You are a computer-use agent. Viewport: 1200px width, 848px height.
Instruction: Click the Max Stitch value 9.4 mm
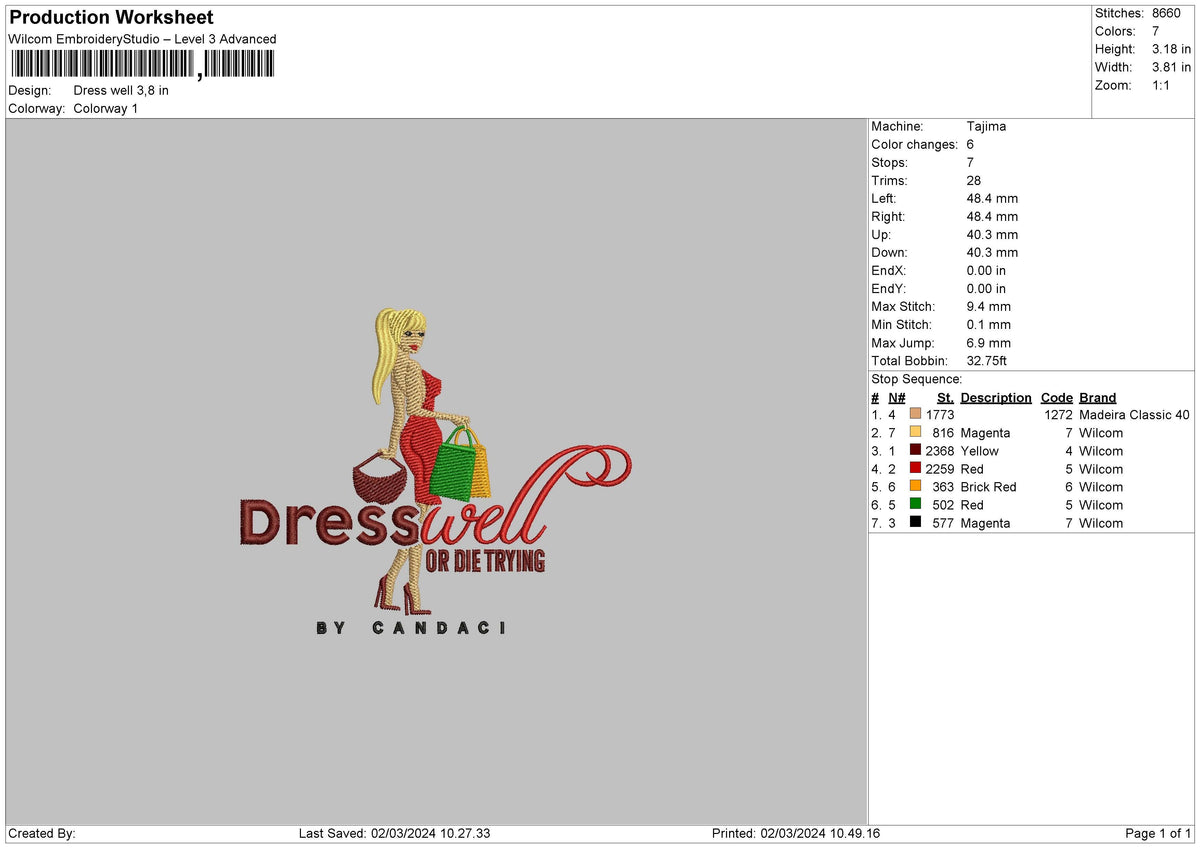coord(989,306)
